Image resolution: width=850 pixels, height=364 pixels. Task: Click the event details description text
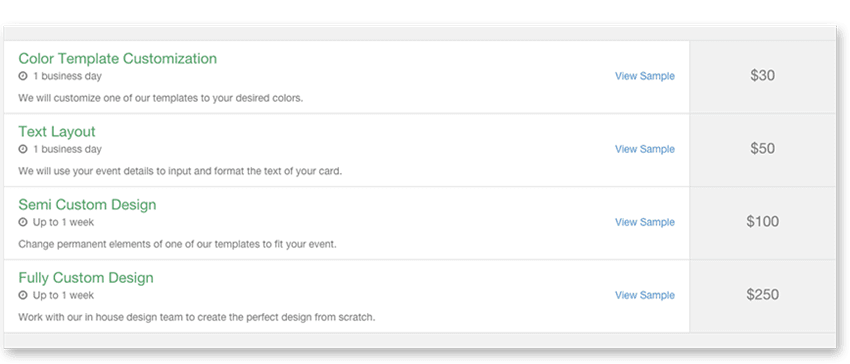[x=181, y=171]
